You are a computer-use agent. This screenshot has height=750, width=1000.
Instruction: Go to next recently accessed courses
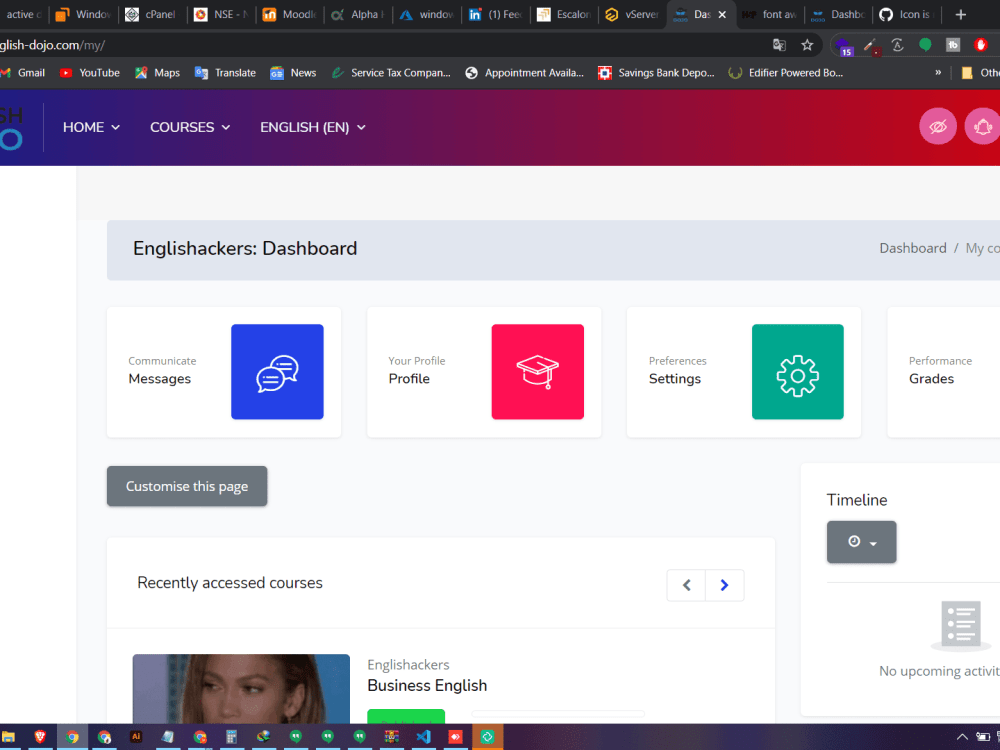pos(724,585)
